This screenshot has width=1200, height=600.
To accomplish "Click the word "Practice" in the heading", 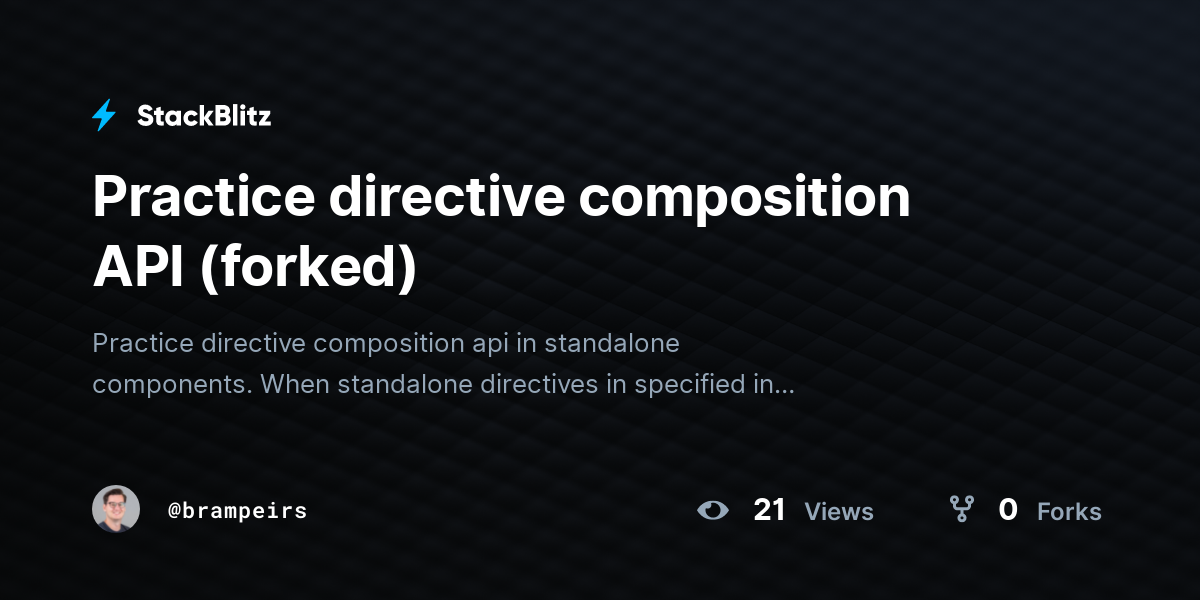I will [x=202, y=197].
